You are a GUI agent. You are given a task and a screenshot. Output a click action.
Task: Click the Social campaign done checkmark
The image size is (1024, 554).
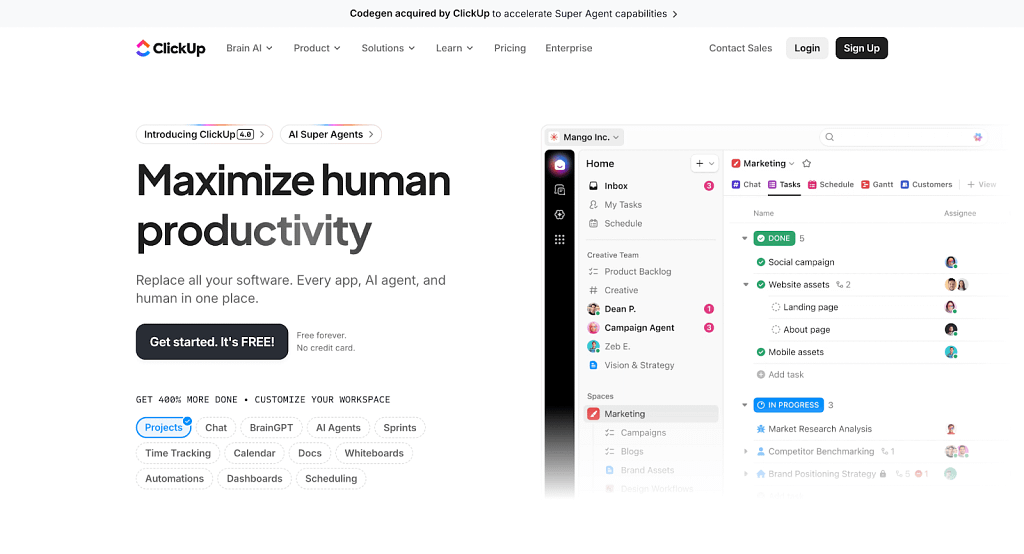[x=761, y=262]
